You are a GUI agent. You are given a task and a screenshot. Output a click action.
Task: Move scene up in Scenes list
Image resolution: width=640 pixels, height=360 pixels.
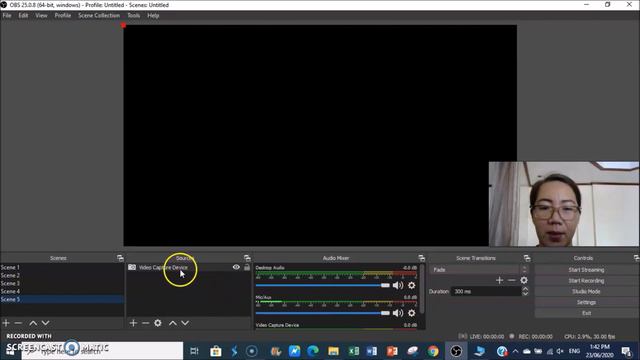click(33, 323)
